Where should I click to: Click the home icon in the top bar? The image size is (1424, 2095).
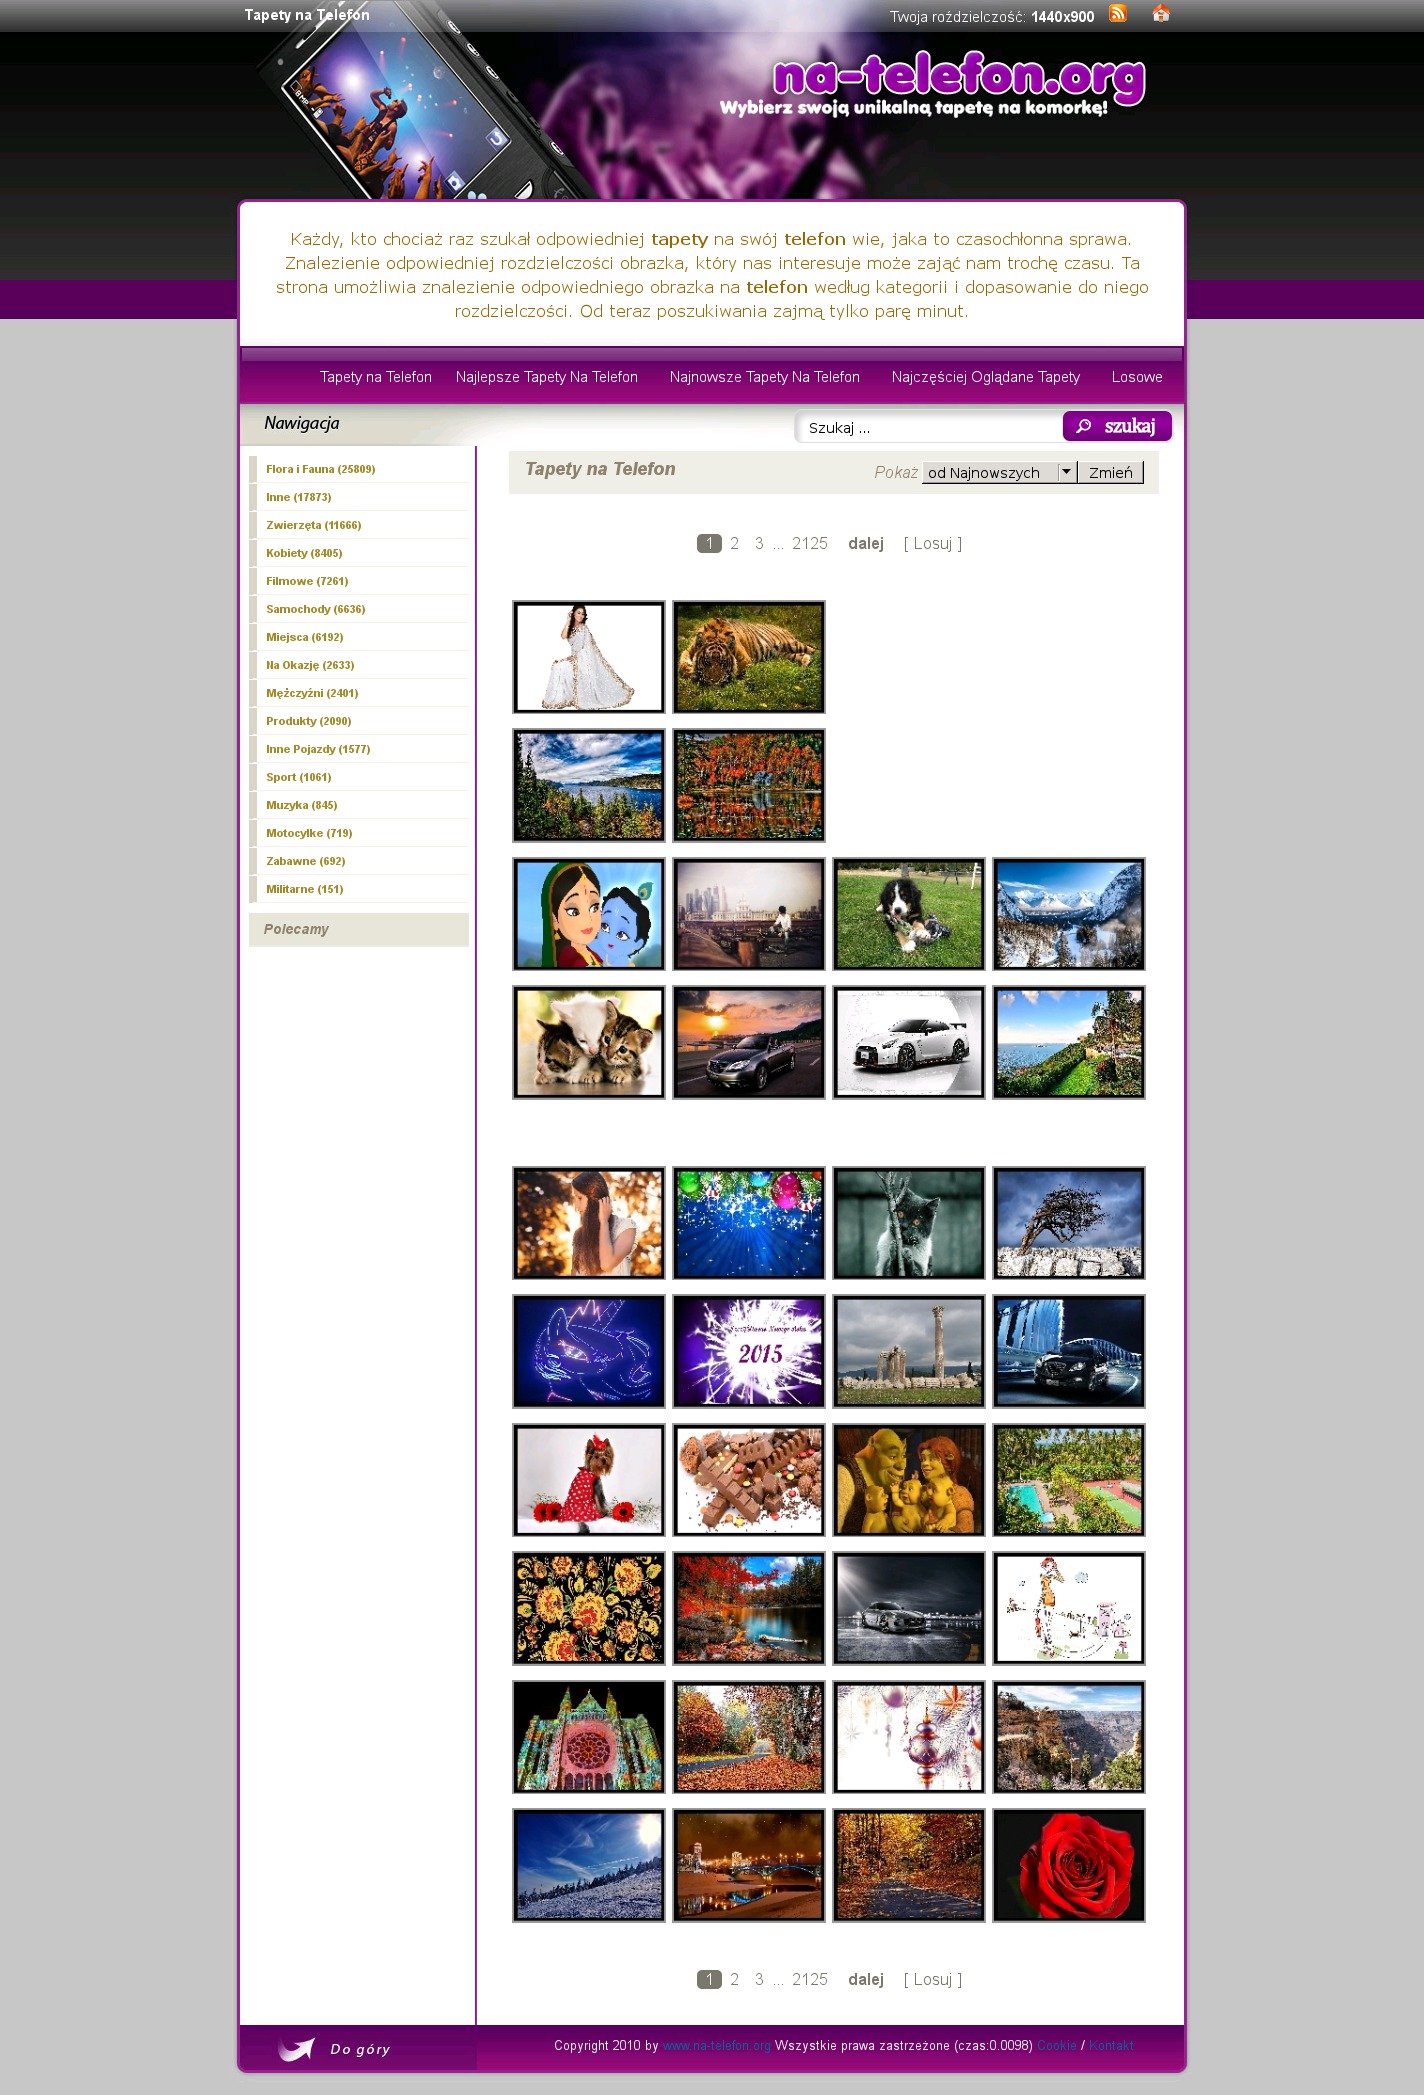tap(1160, 14)
